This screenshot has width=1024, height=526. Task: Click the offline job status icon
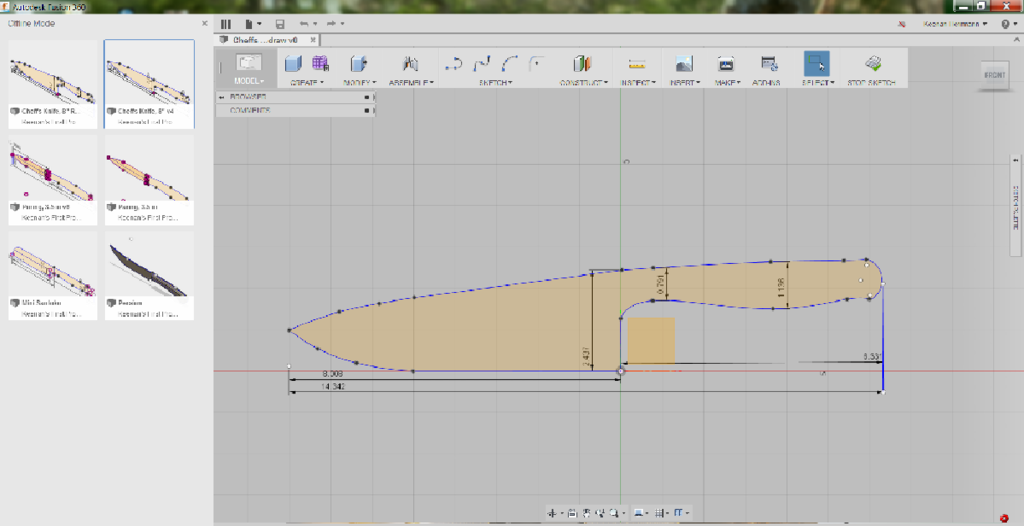pyautogui.click(x=903, y=24)
